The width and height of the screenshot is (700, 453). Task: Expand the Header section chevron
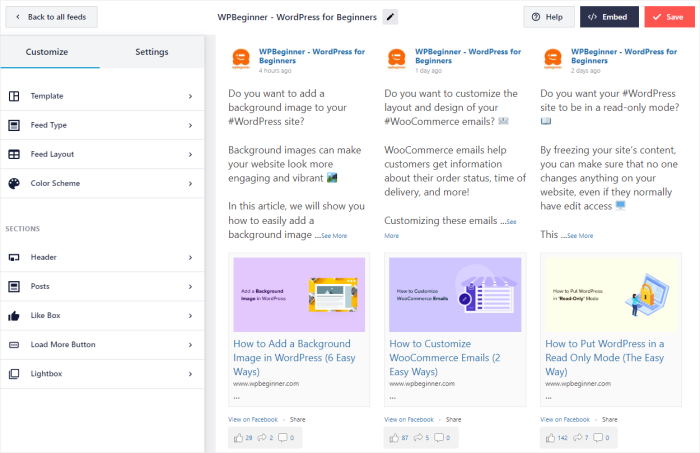coord(190,257)
